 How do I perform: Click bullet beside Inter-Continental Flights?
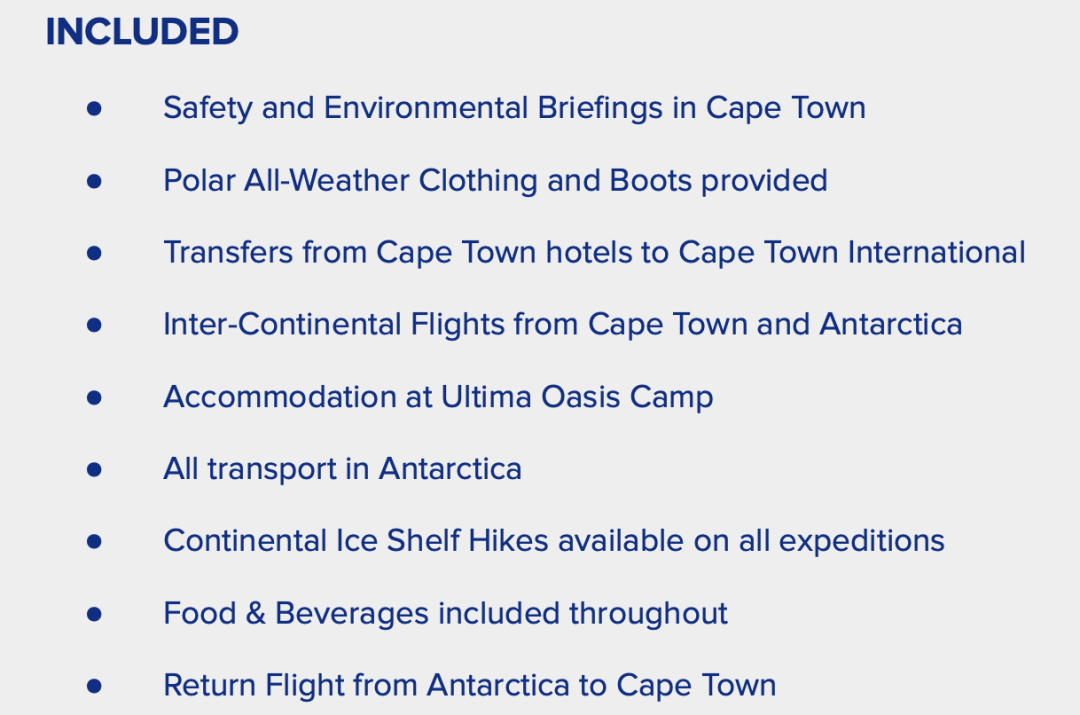(94, 325)
